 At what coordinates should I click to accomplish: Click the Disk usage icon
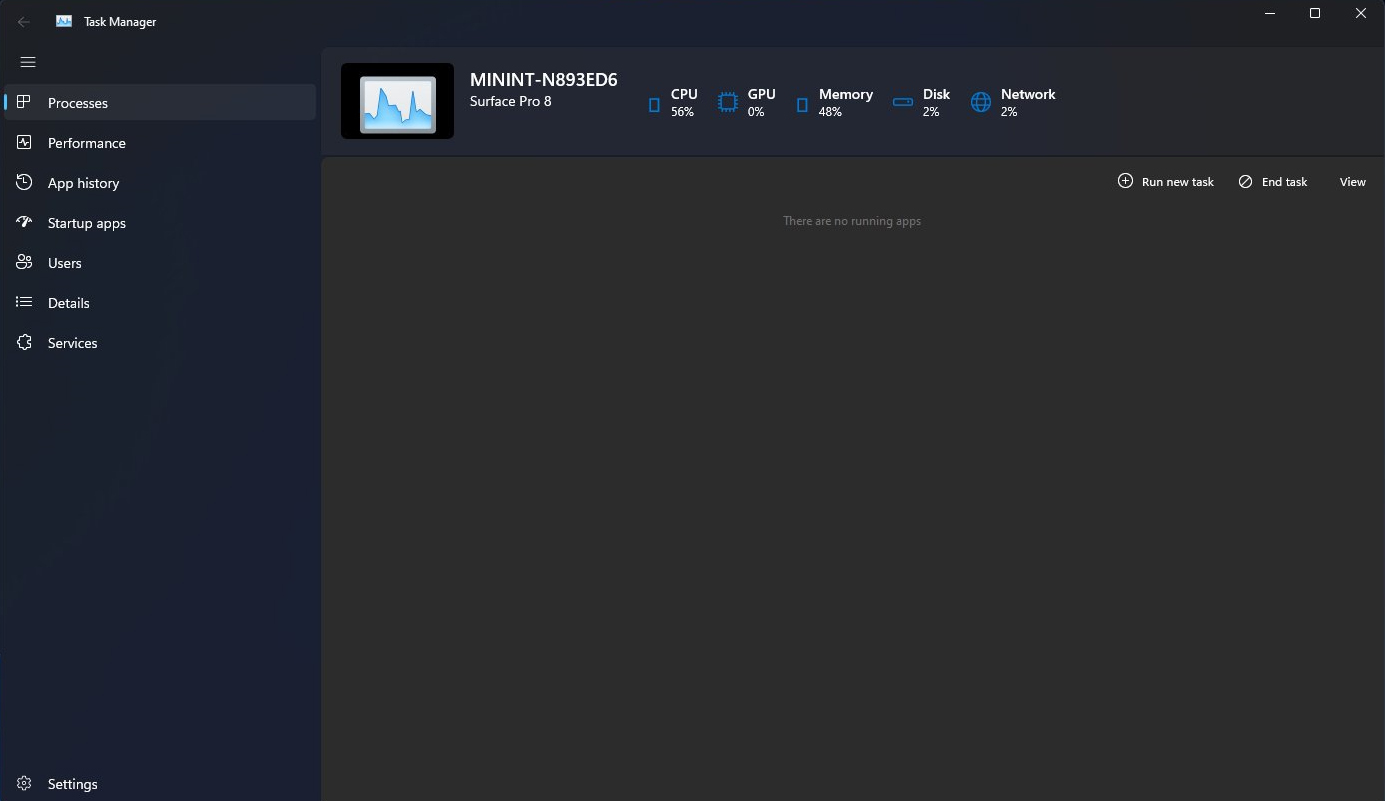click(x=903, y=102)
